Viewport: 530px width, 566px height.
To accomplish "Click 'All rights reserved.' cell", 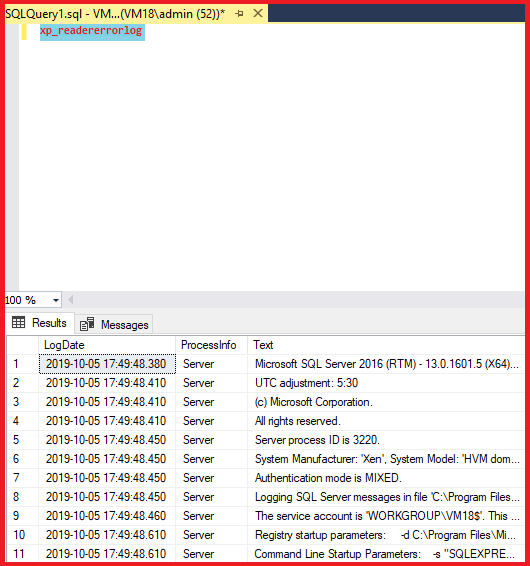I will (x=386, y=421).
